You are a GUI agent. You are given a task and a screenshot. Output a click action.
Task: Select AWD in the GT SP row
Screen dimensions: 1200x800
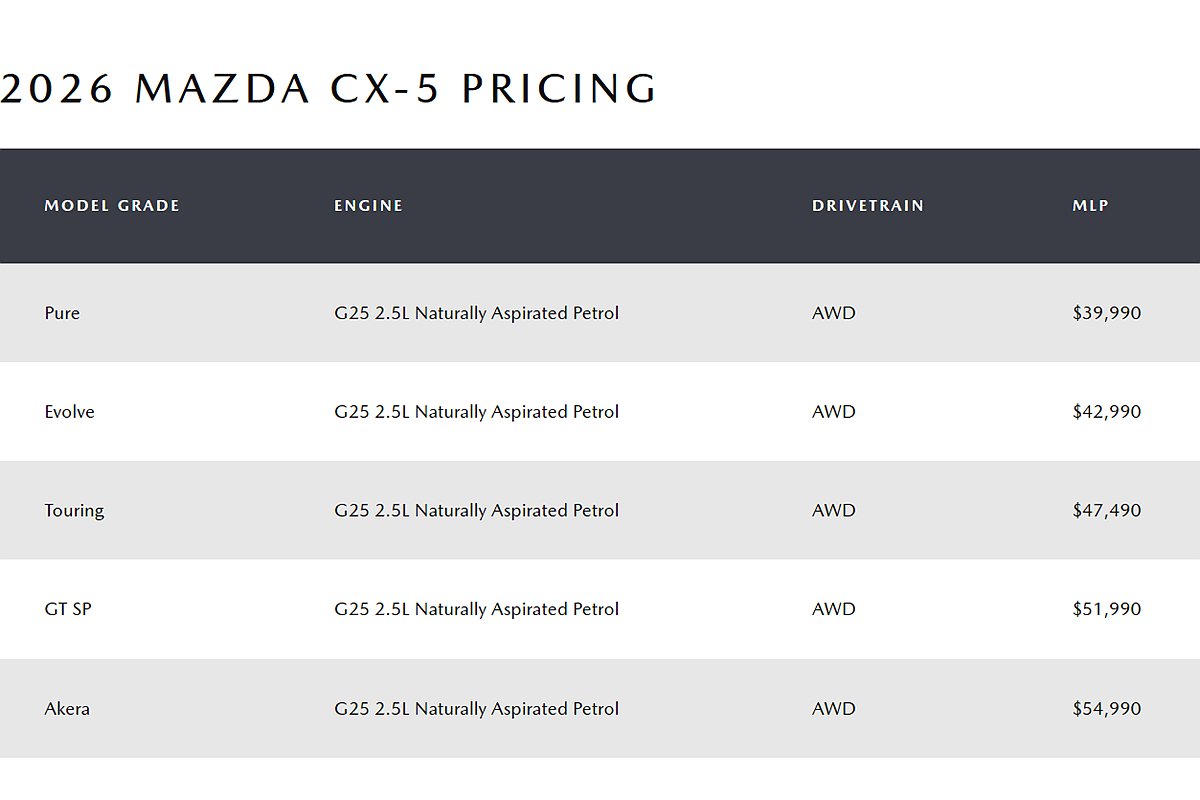pos(833,609)
